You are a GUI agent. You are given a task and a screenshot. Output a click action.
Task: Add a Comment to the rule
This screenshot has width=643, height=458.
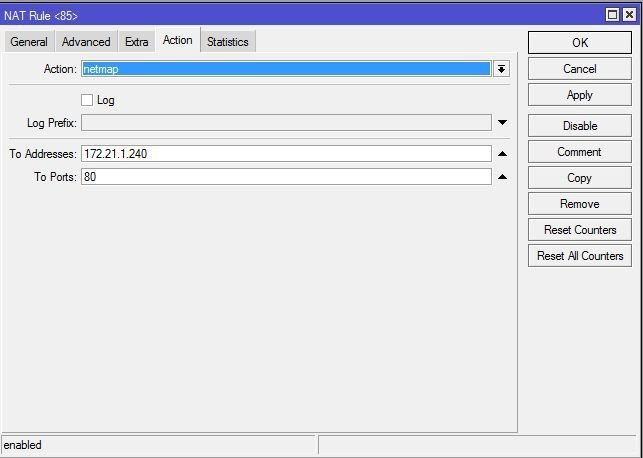pyautogui.click(x=580, y=152)
